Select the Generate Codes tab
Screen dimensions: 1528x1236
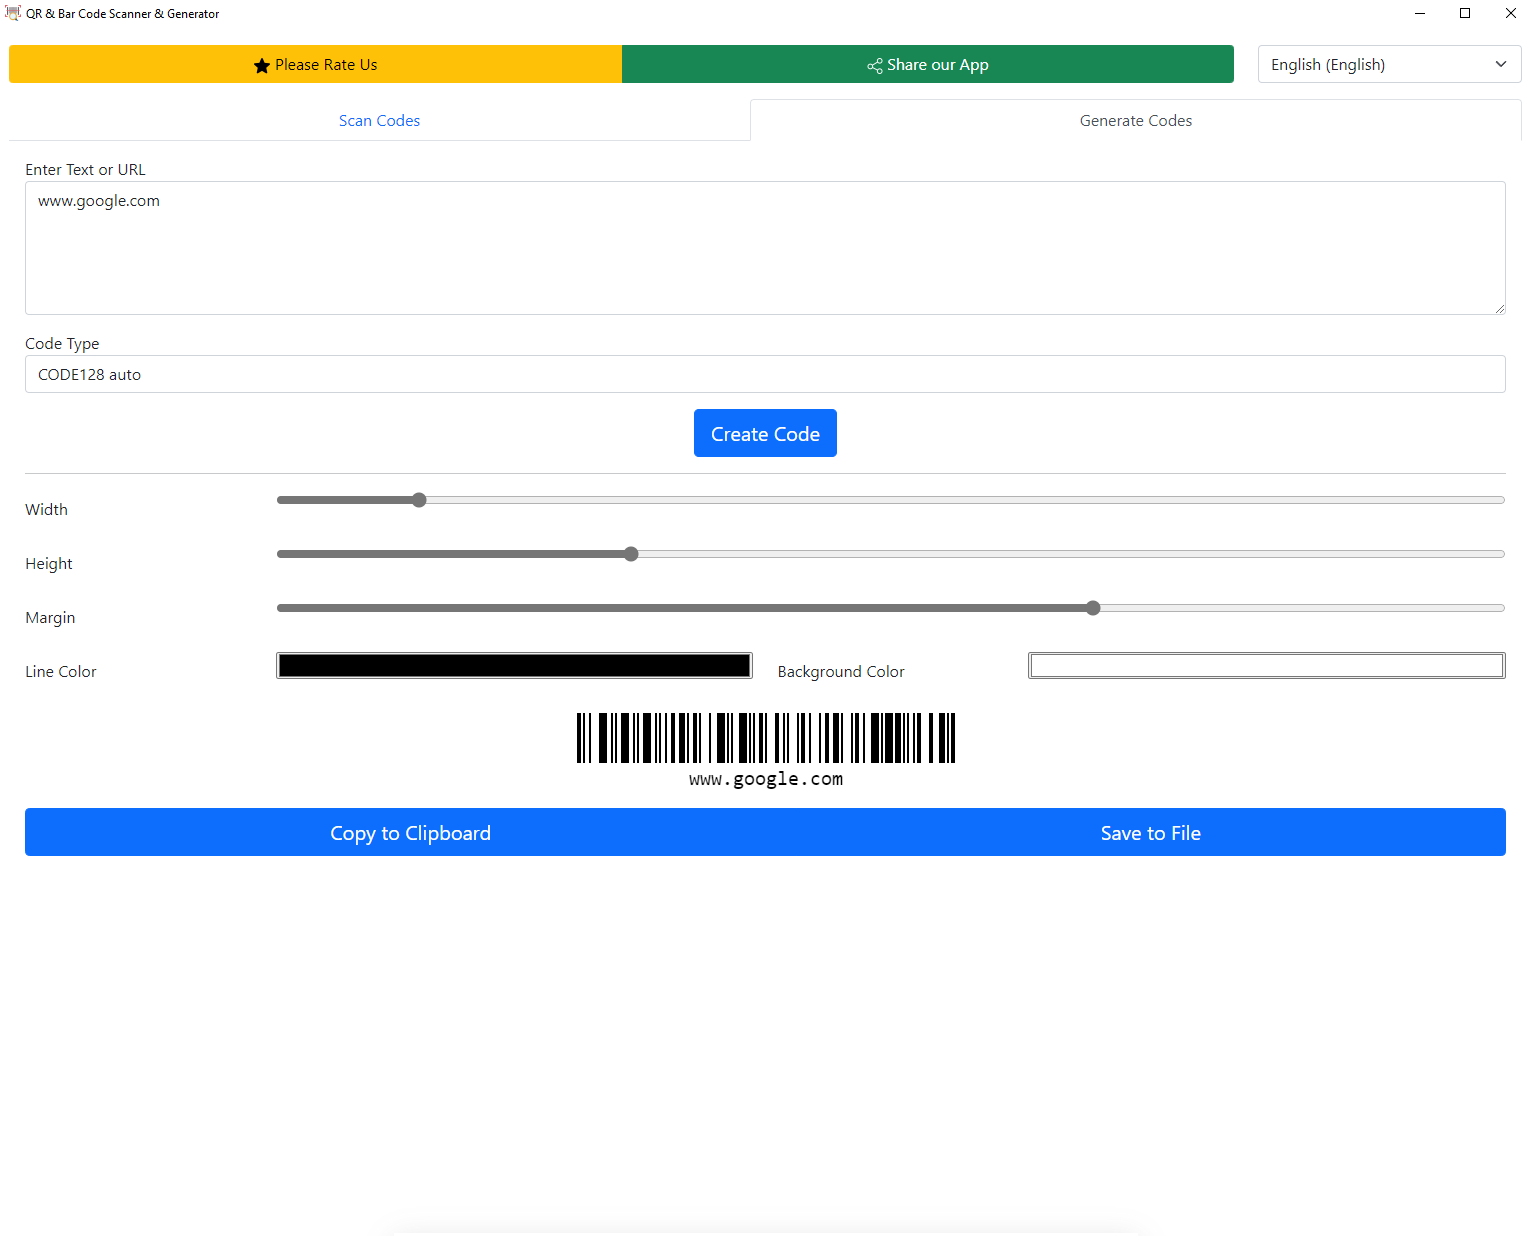(x=1135, y=120)
